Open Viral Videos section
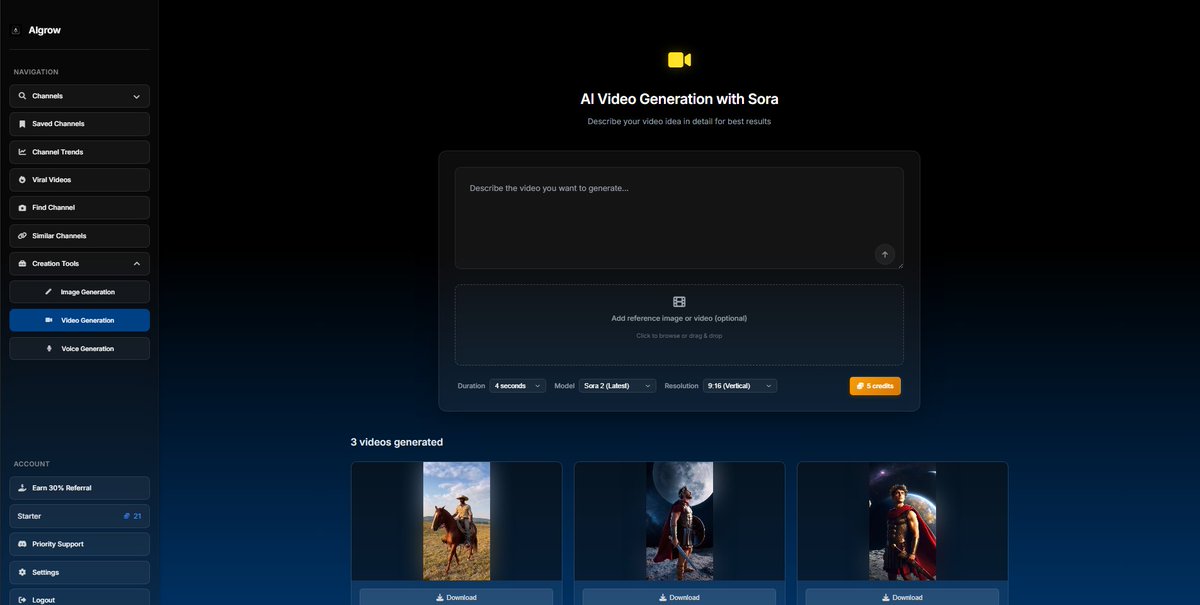Viewport: 1200px width, 605px height. click(x=80, y=180)
